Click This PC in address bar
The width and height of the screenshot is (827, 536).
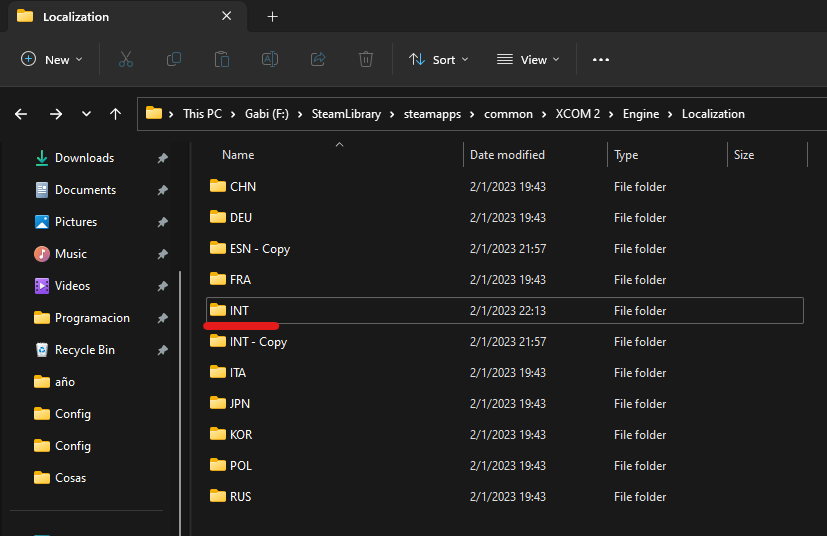pyautogui.click(x=202, y=114)
